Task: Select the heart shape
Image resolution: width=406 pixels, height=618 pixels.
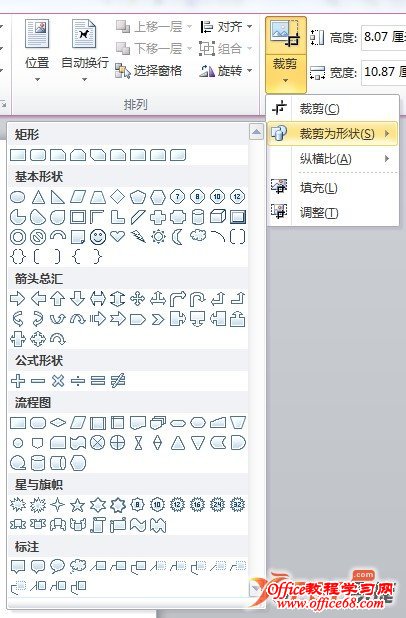Action: point(118,236)
